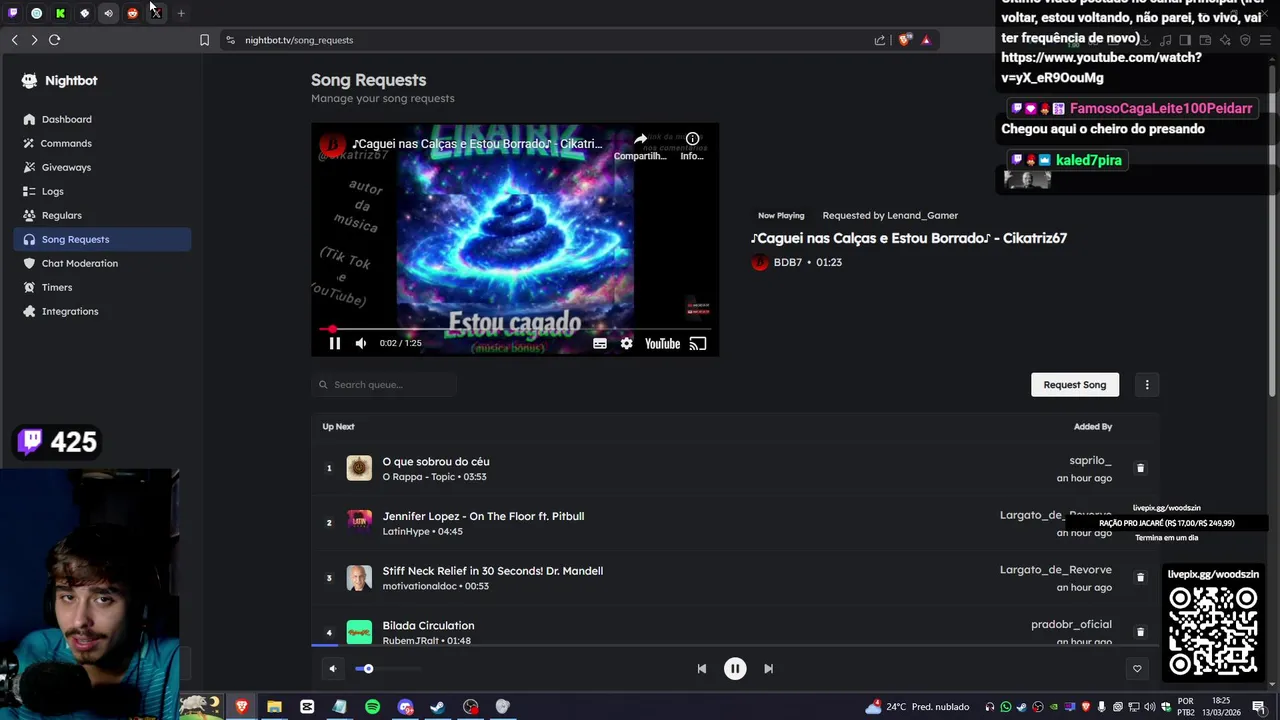Image resolution: width=1280 pixels, height=720 pixels.
Task: Seek on YouTube video progress bar
Action: [x=515, y=328]
